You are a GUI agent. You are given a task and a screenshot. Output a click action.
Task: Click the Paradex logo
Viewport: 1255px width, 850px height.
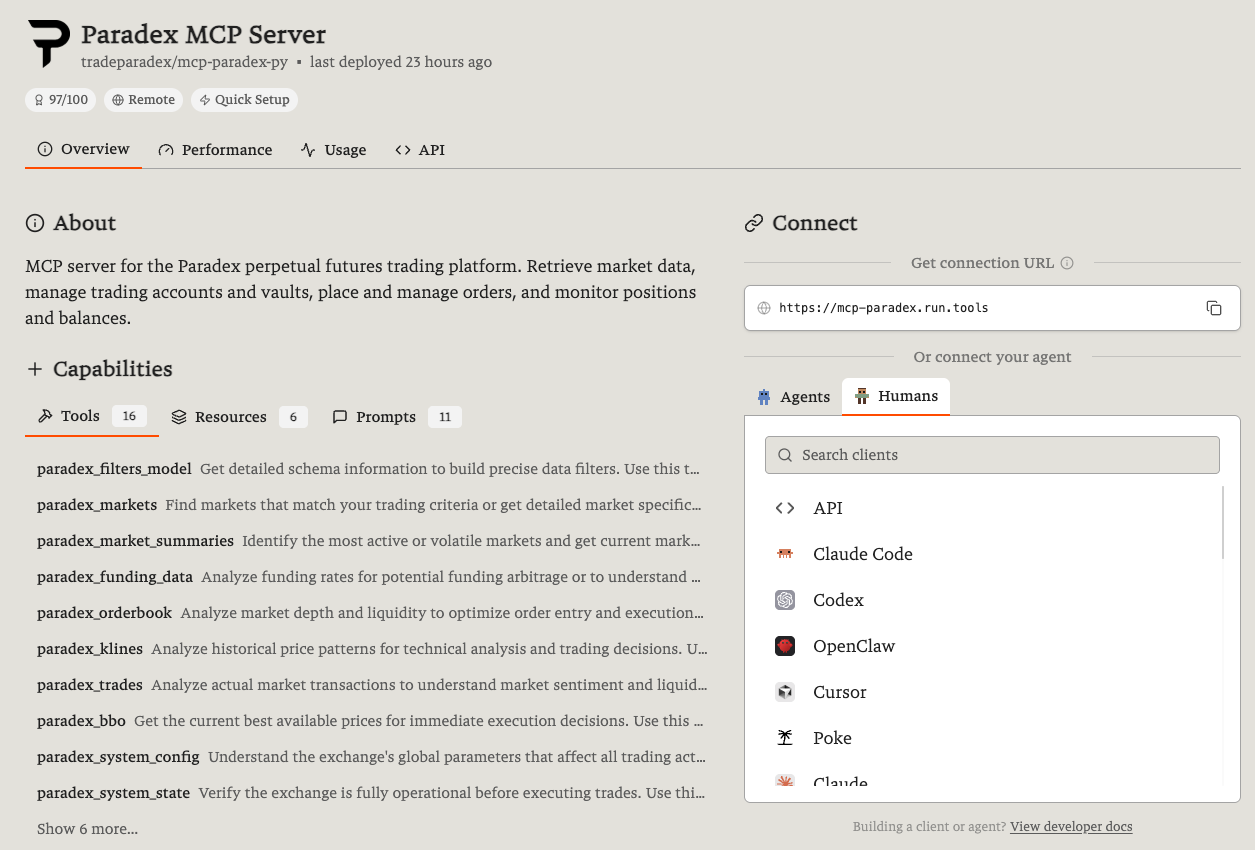47,43
